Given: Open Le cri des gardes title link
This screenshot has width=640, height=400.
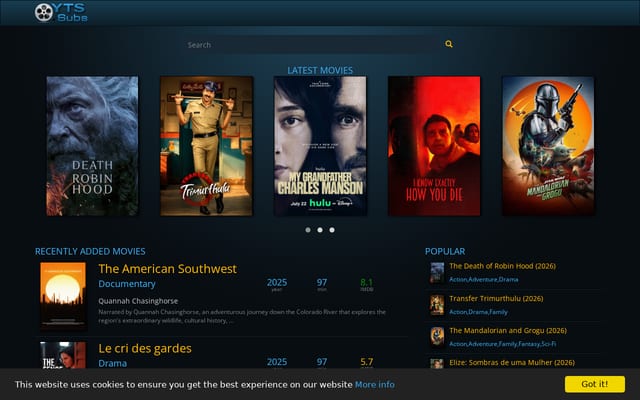Looking at the screenshot, I should click(145, 349).
